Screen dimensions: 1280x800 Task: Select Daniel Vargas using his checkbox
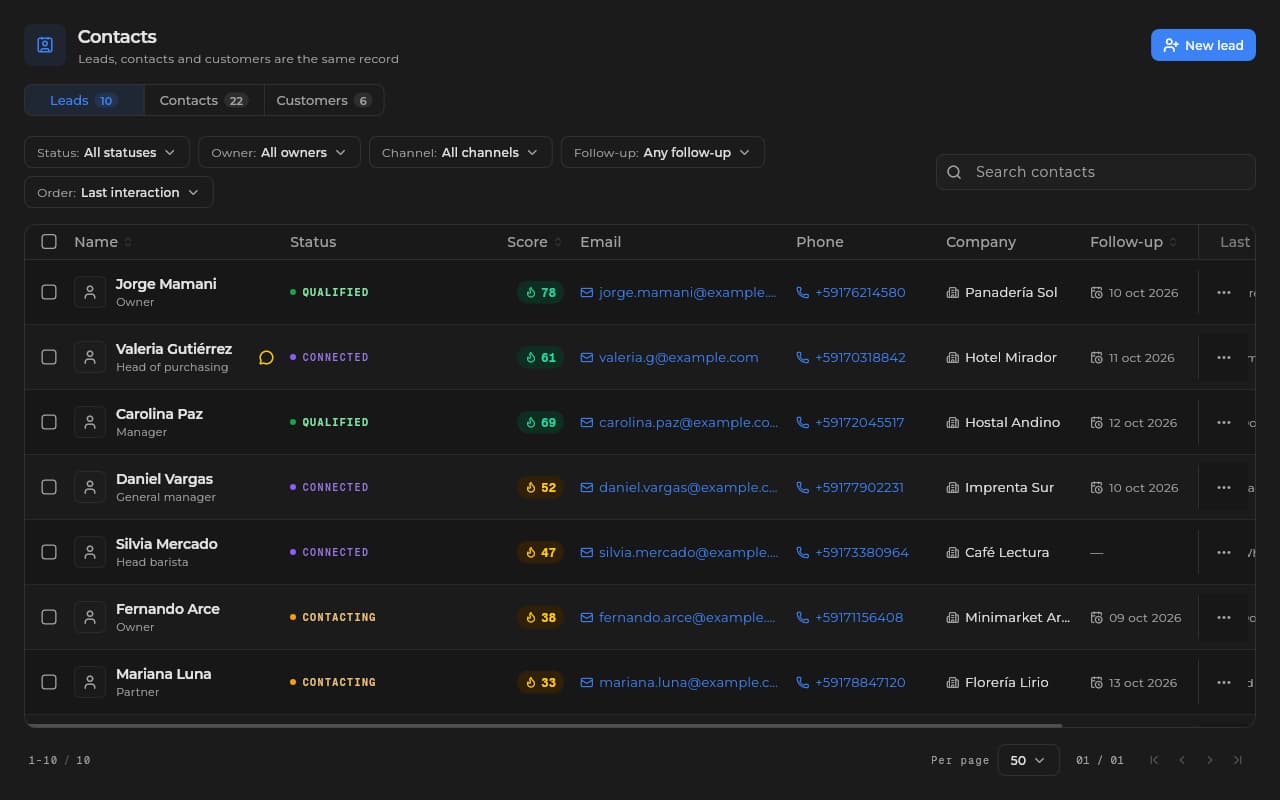49,487
